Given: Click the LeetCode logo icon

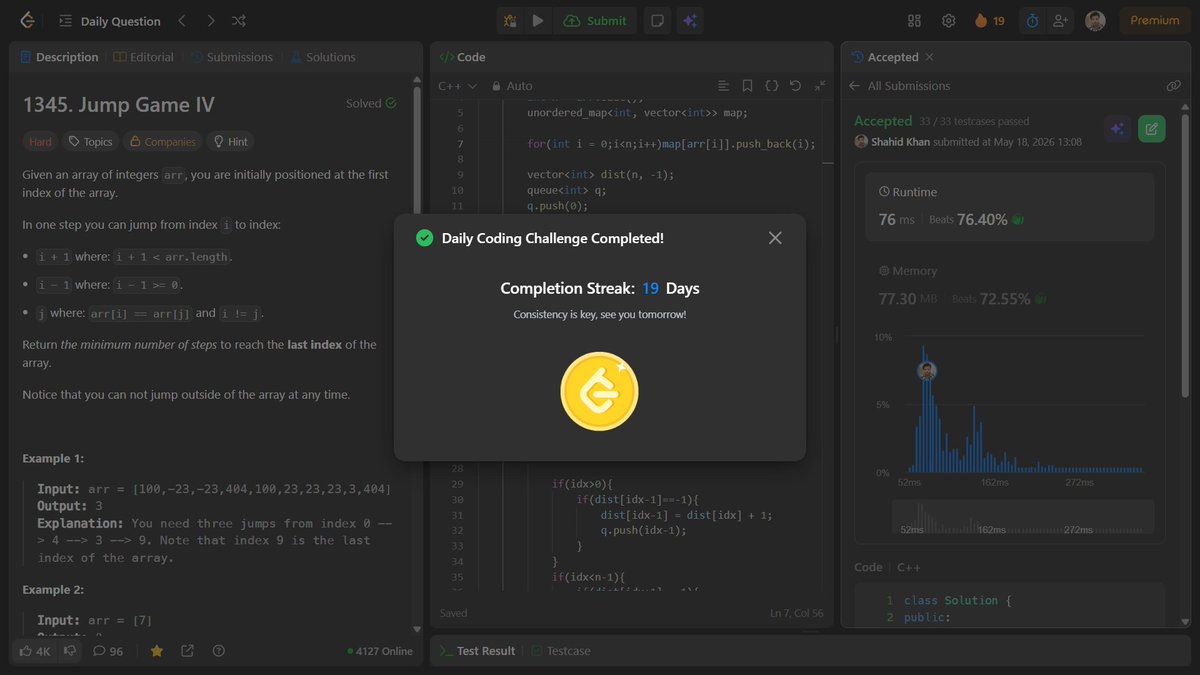Looking at the screenshot, I should 27,20.
